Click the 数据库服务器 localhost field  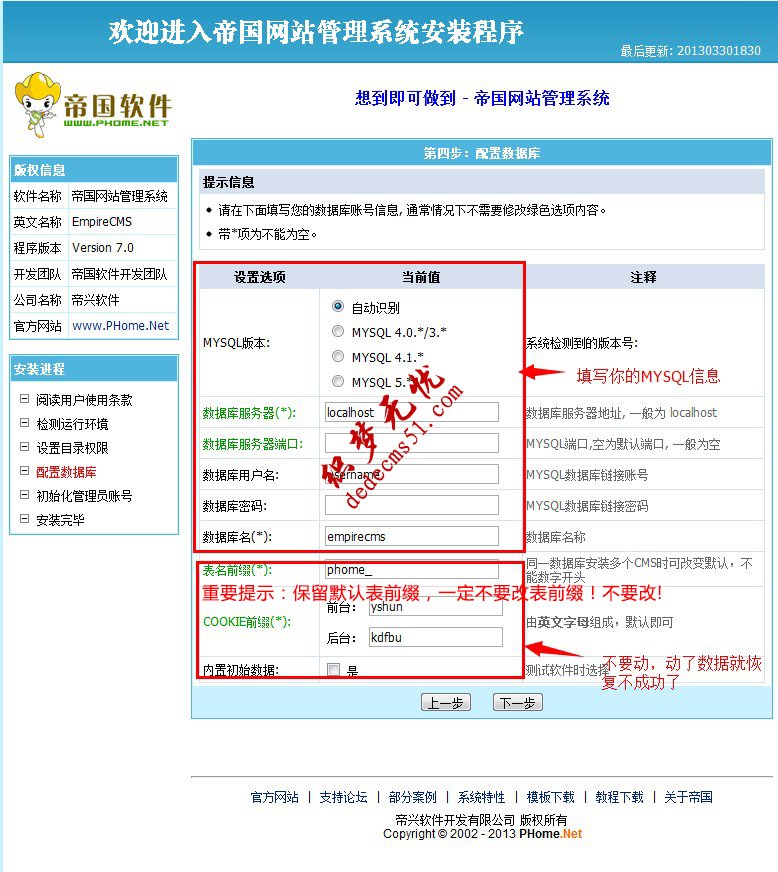point(412,412)
